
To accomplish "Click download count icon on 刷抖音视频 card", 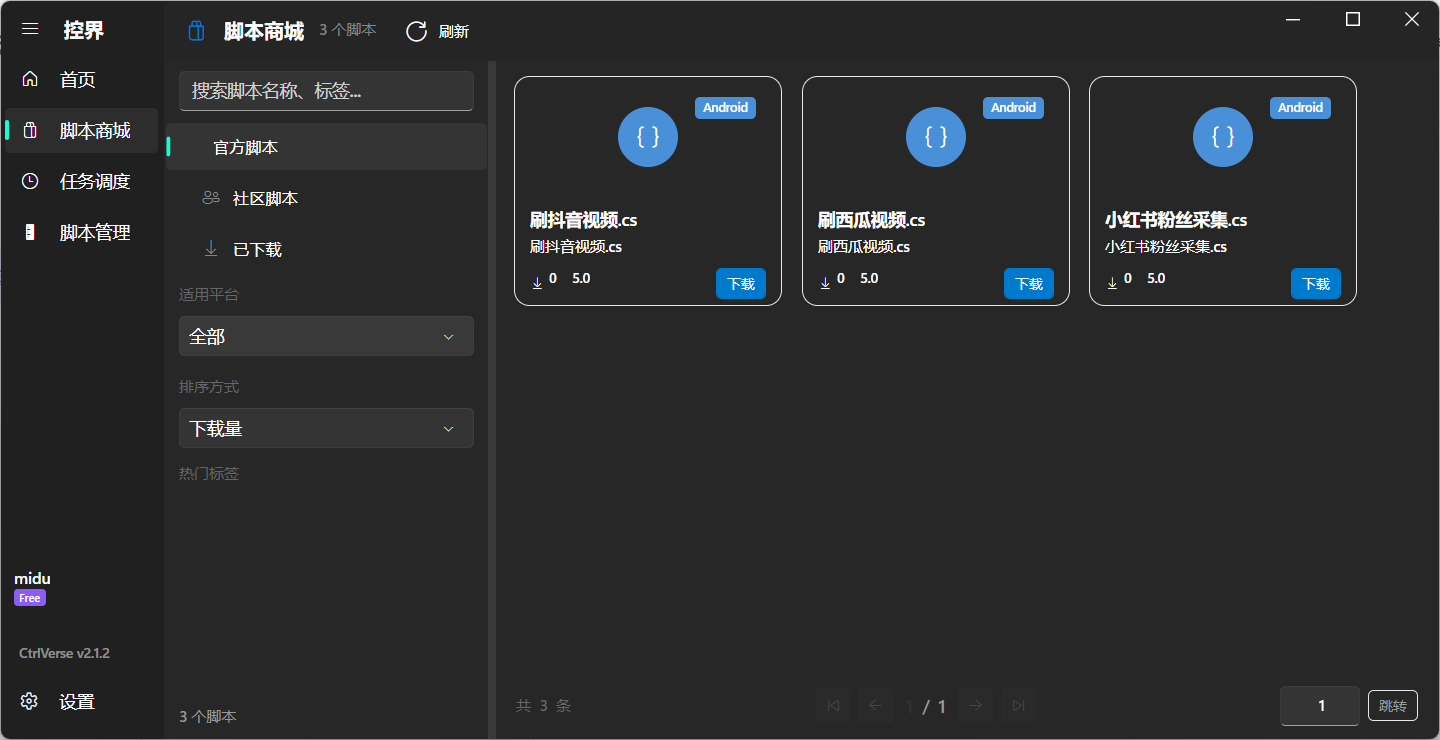I will pyautogui.click(x=537, y=283).
